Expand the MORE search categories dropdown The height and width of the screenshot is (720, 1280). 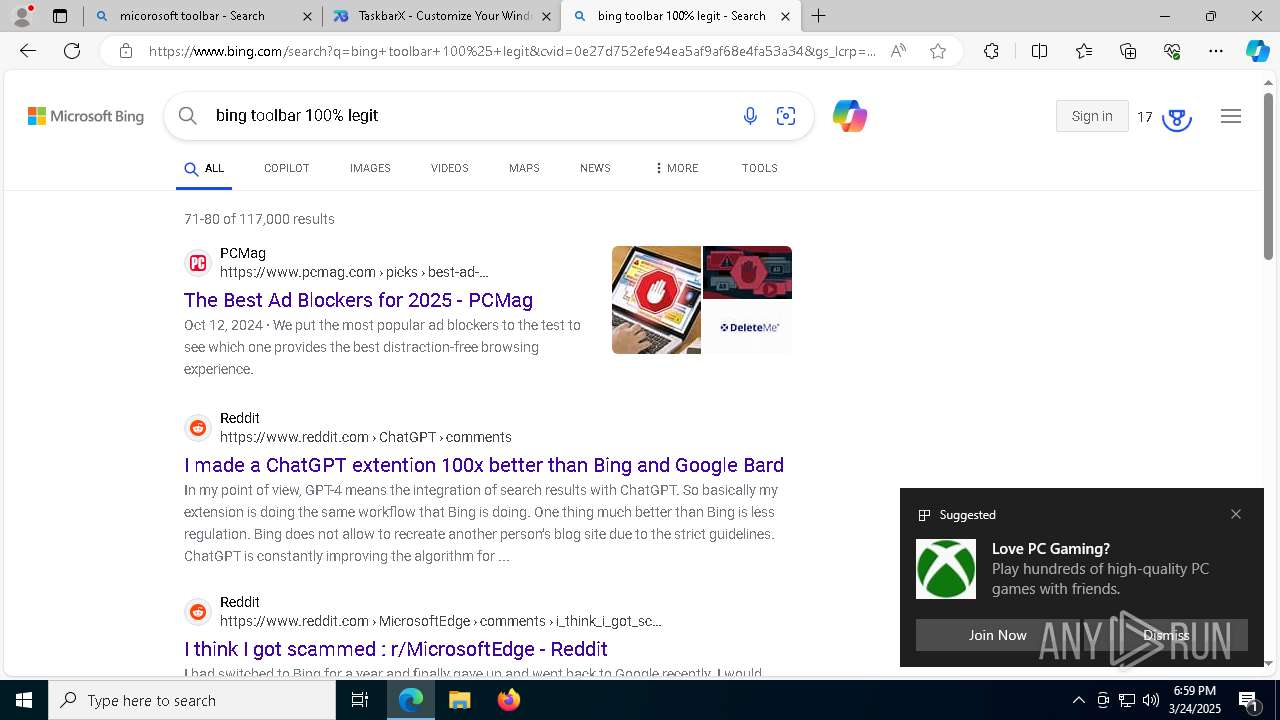click(676, 168)
